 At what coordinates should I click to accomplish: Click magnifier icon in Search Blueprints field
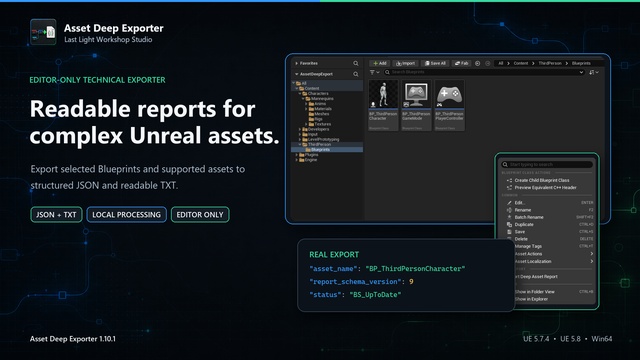[x=387, y=72]
